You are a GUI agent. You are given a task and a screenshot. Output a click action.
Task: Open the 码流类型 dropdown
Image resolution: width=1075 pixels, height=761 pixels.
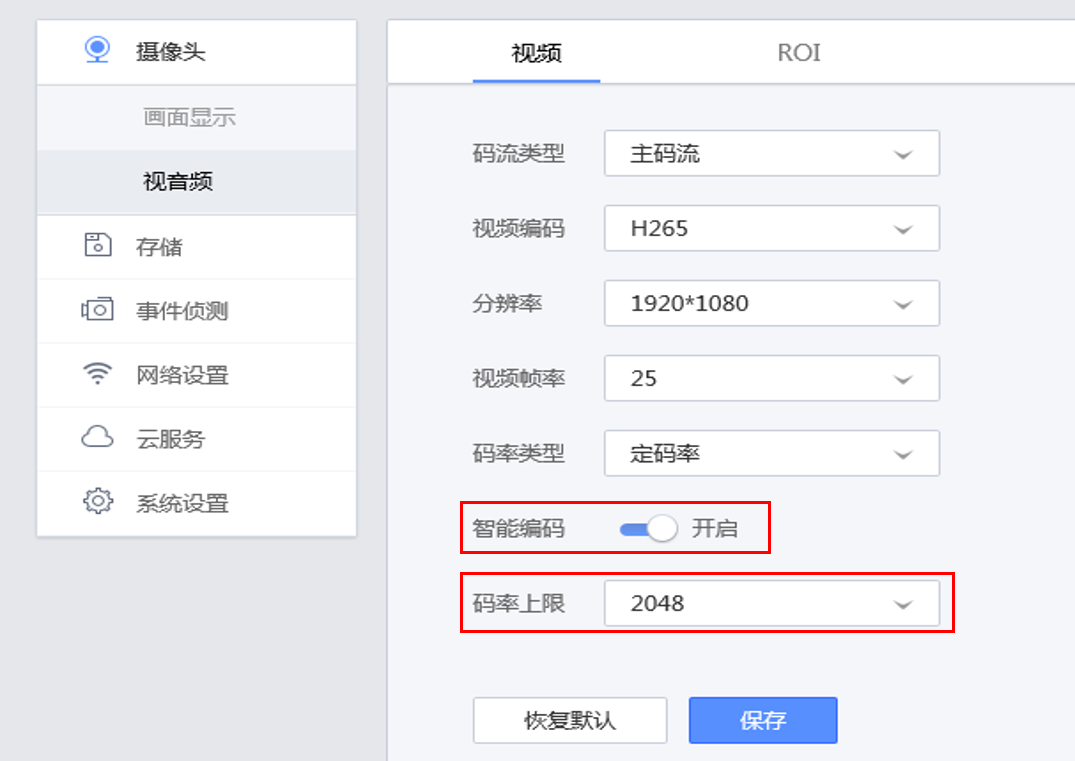[x=771, y=154]
